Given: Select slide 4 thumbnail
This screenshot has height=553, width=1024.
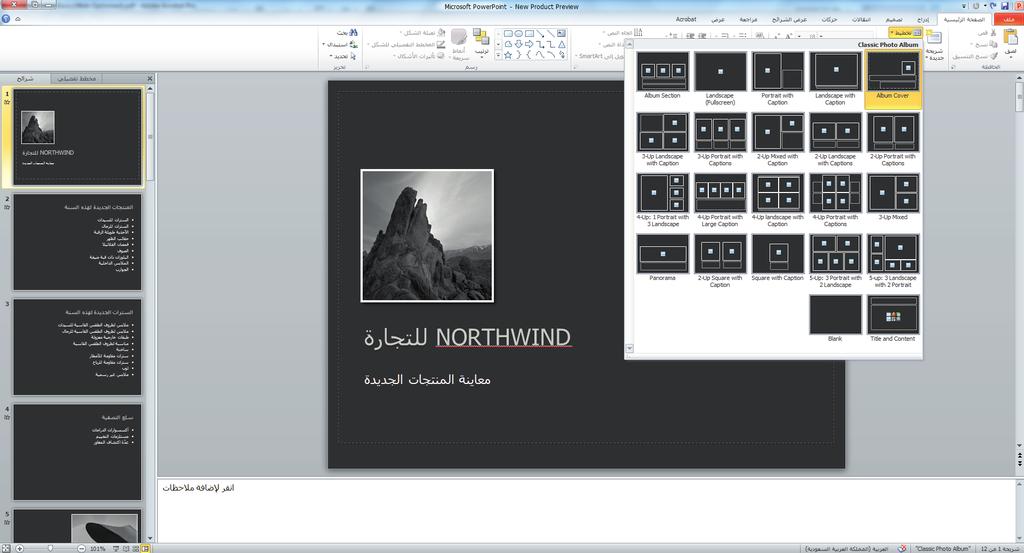Looking at the screenshot, I should pos(77,452).
